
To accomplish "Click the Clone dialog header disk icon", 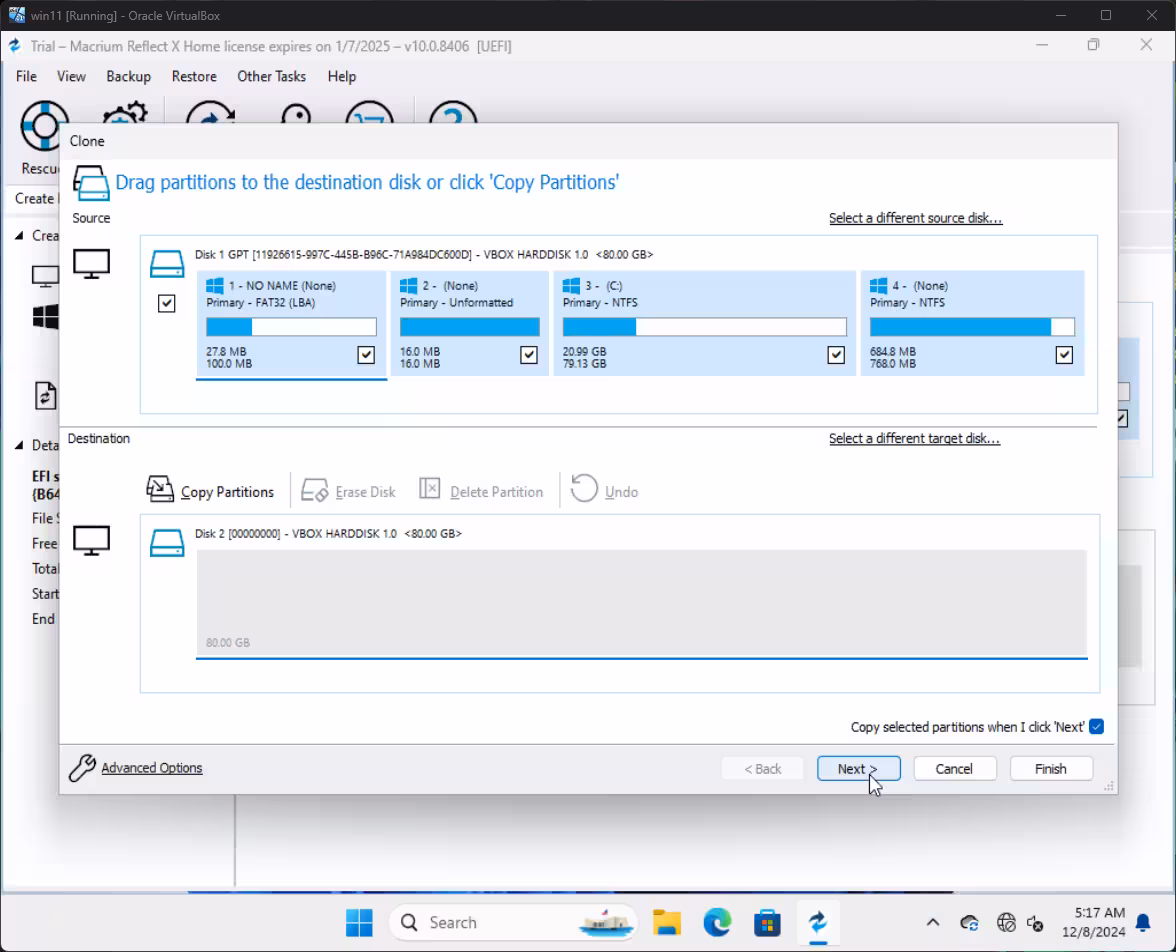I will coord(92,183).
